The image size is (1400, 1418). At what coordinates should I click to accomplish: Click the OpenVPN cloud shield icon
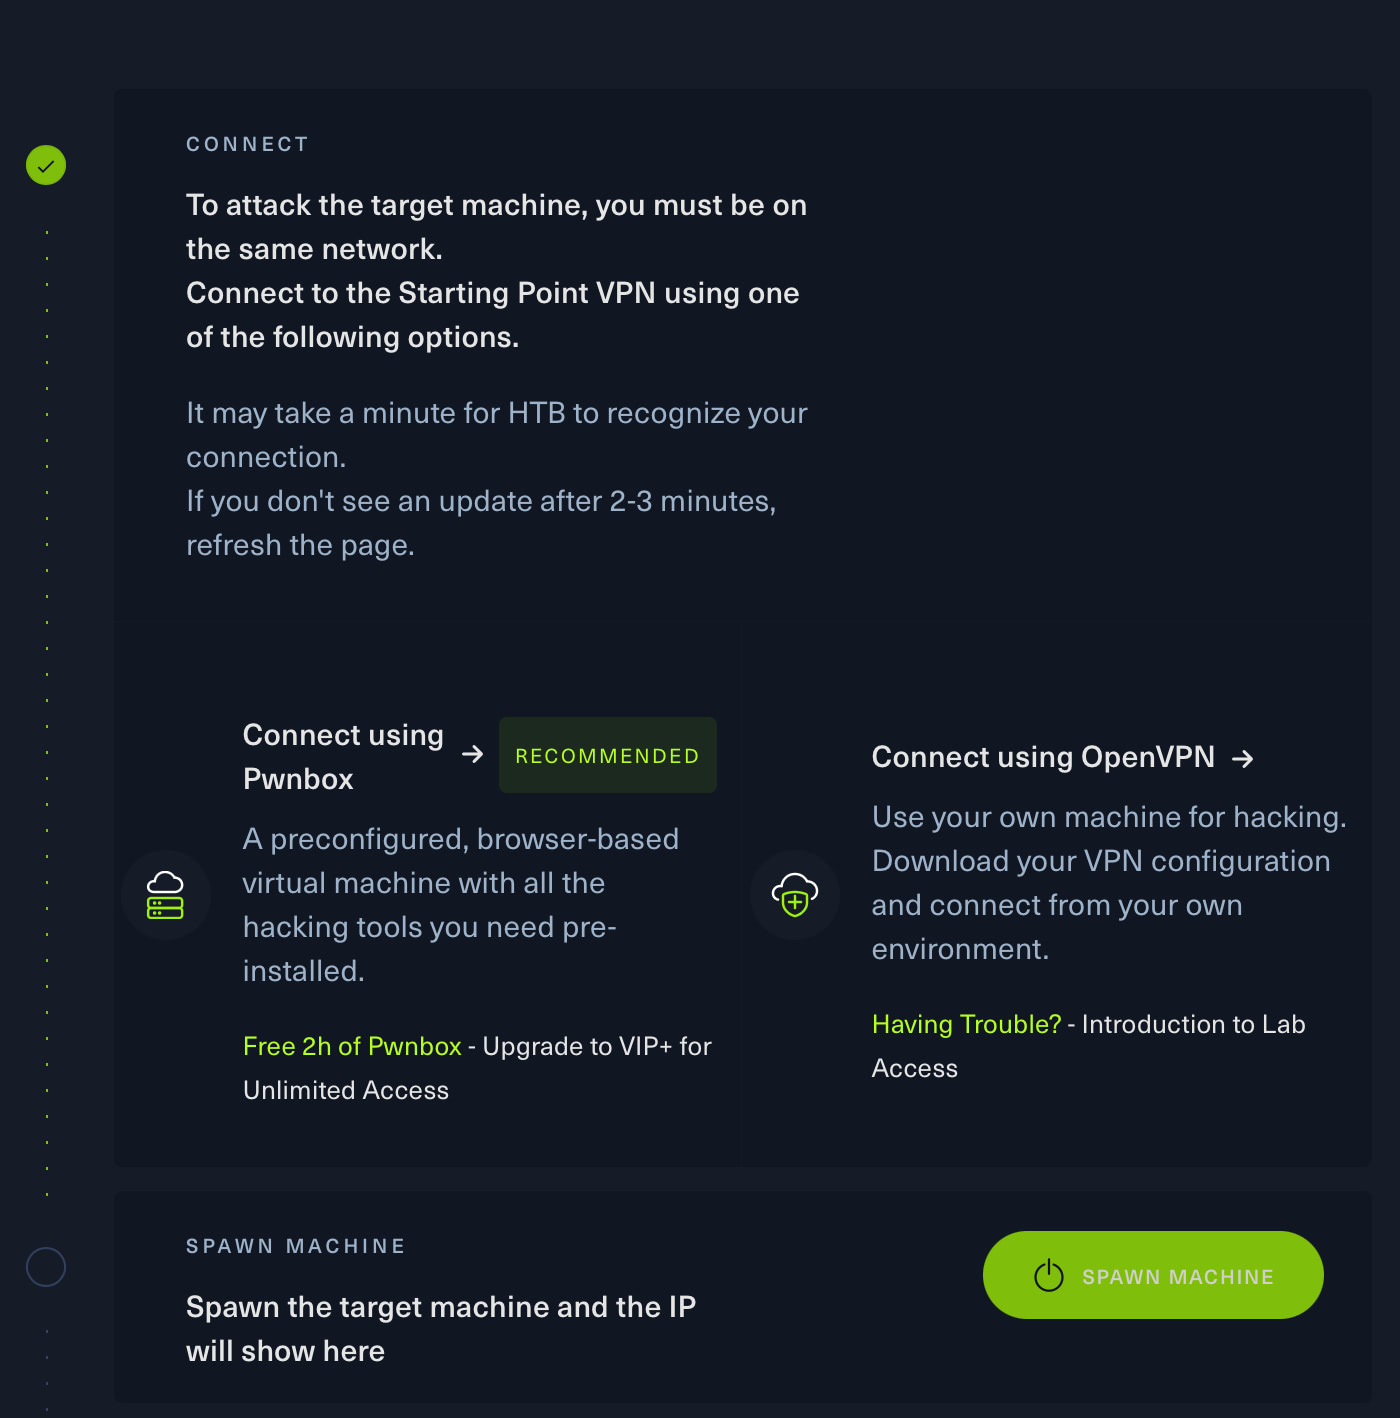click(795, 895)
